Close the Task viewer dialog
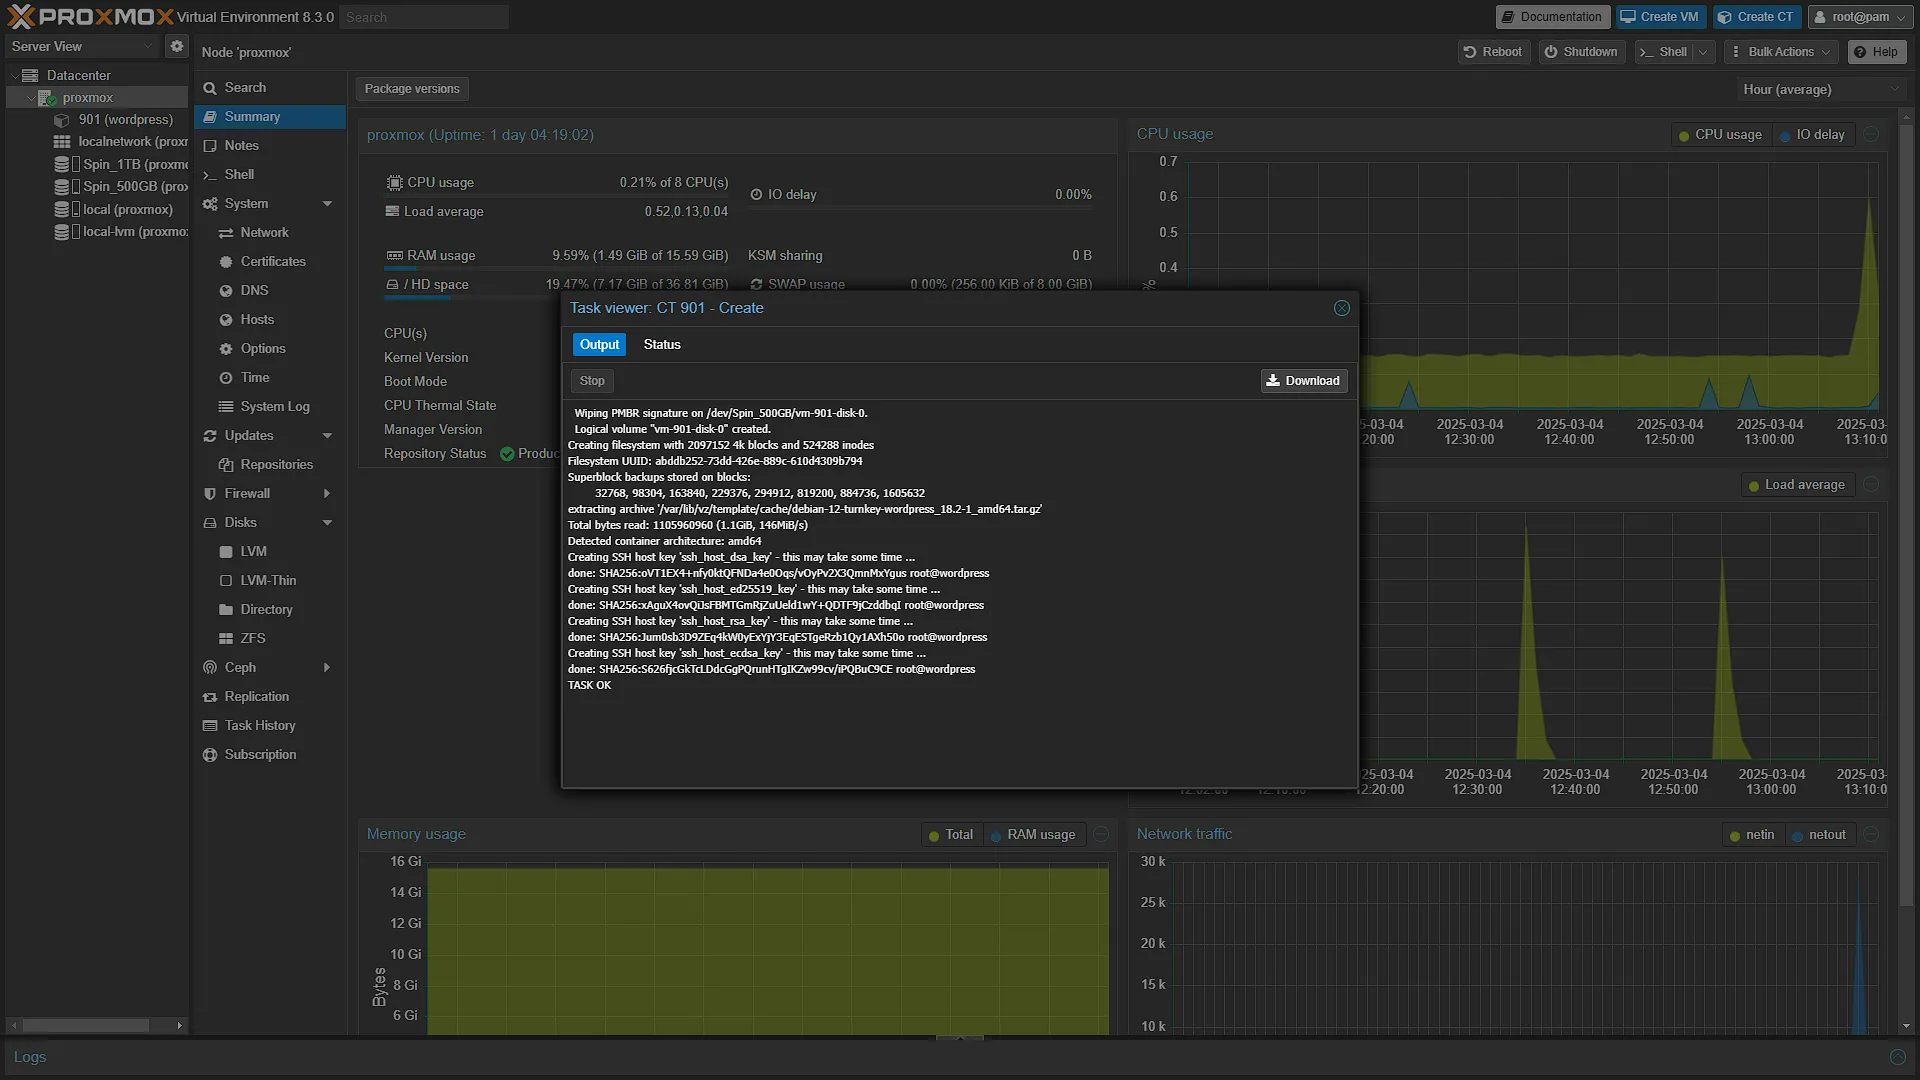This screenshot has width=1920, height=1080. 1342,308
